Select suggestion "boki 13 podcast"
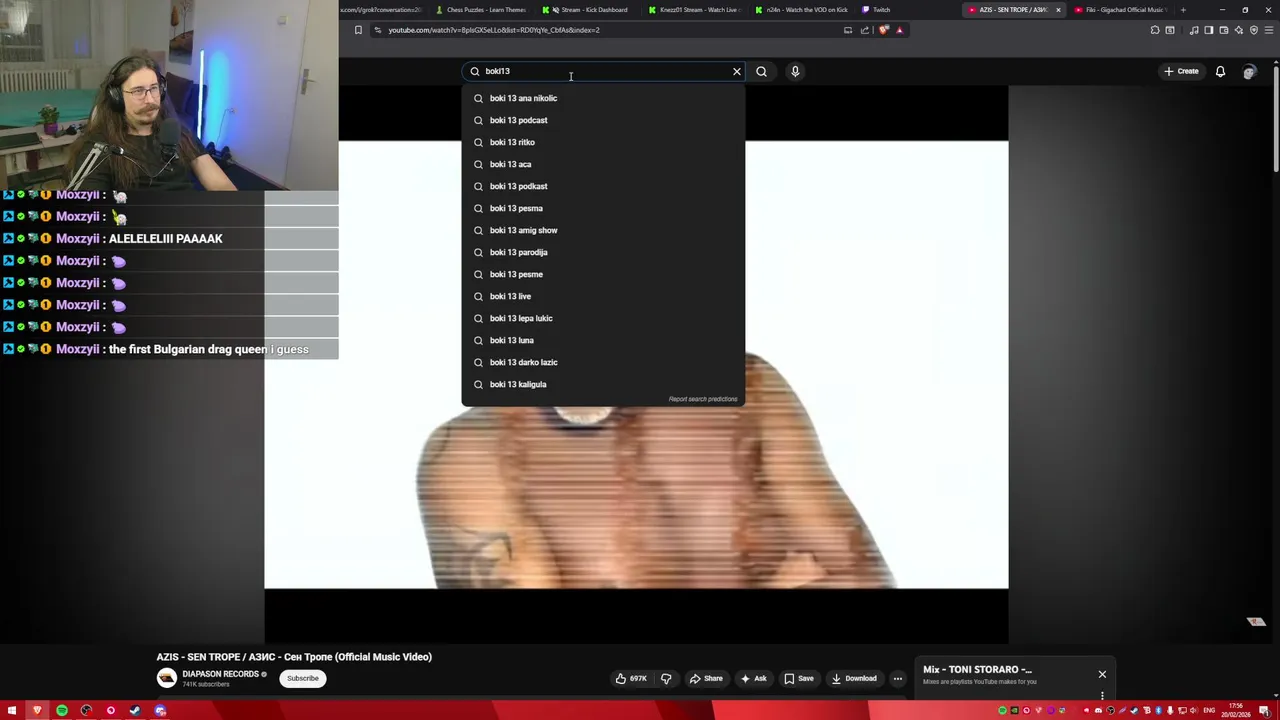 (x=603, y=120)
